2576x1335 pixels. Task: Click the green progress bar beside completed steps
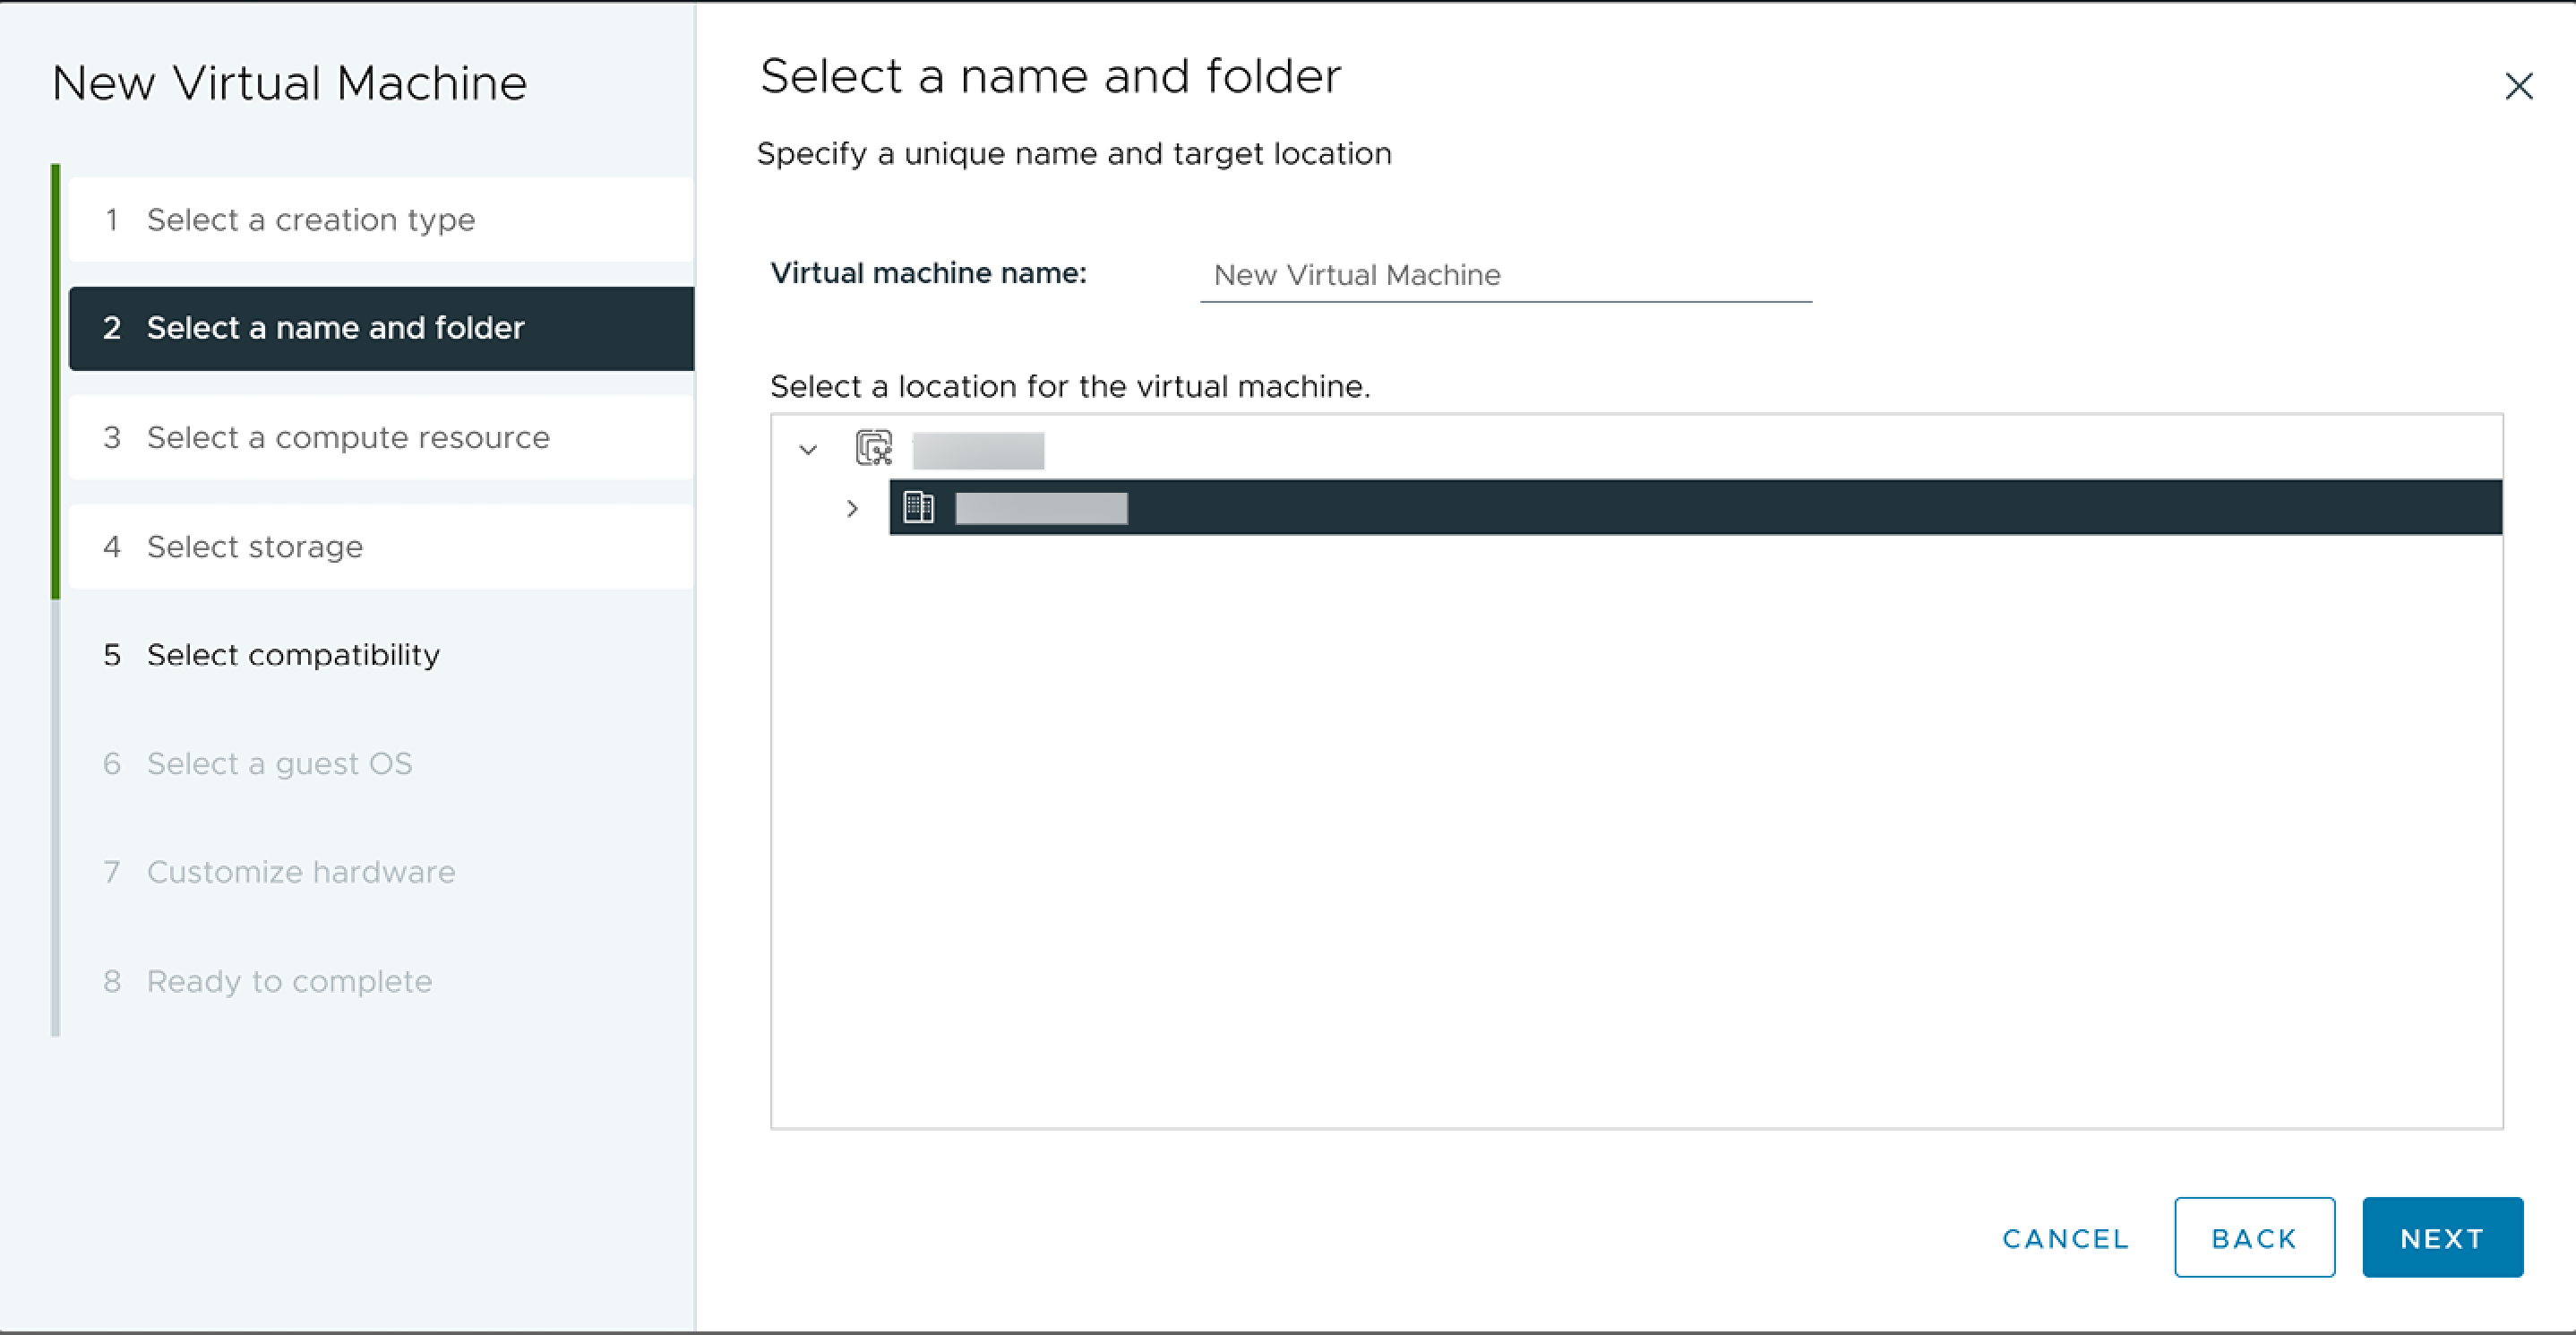point(57,380)
